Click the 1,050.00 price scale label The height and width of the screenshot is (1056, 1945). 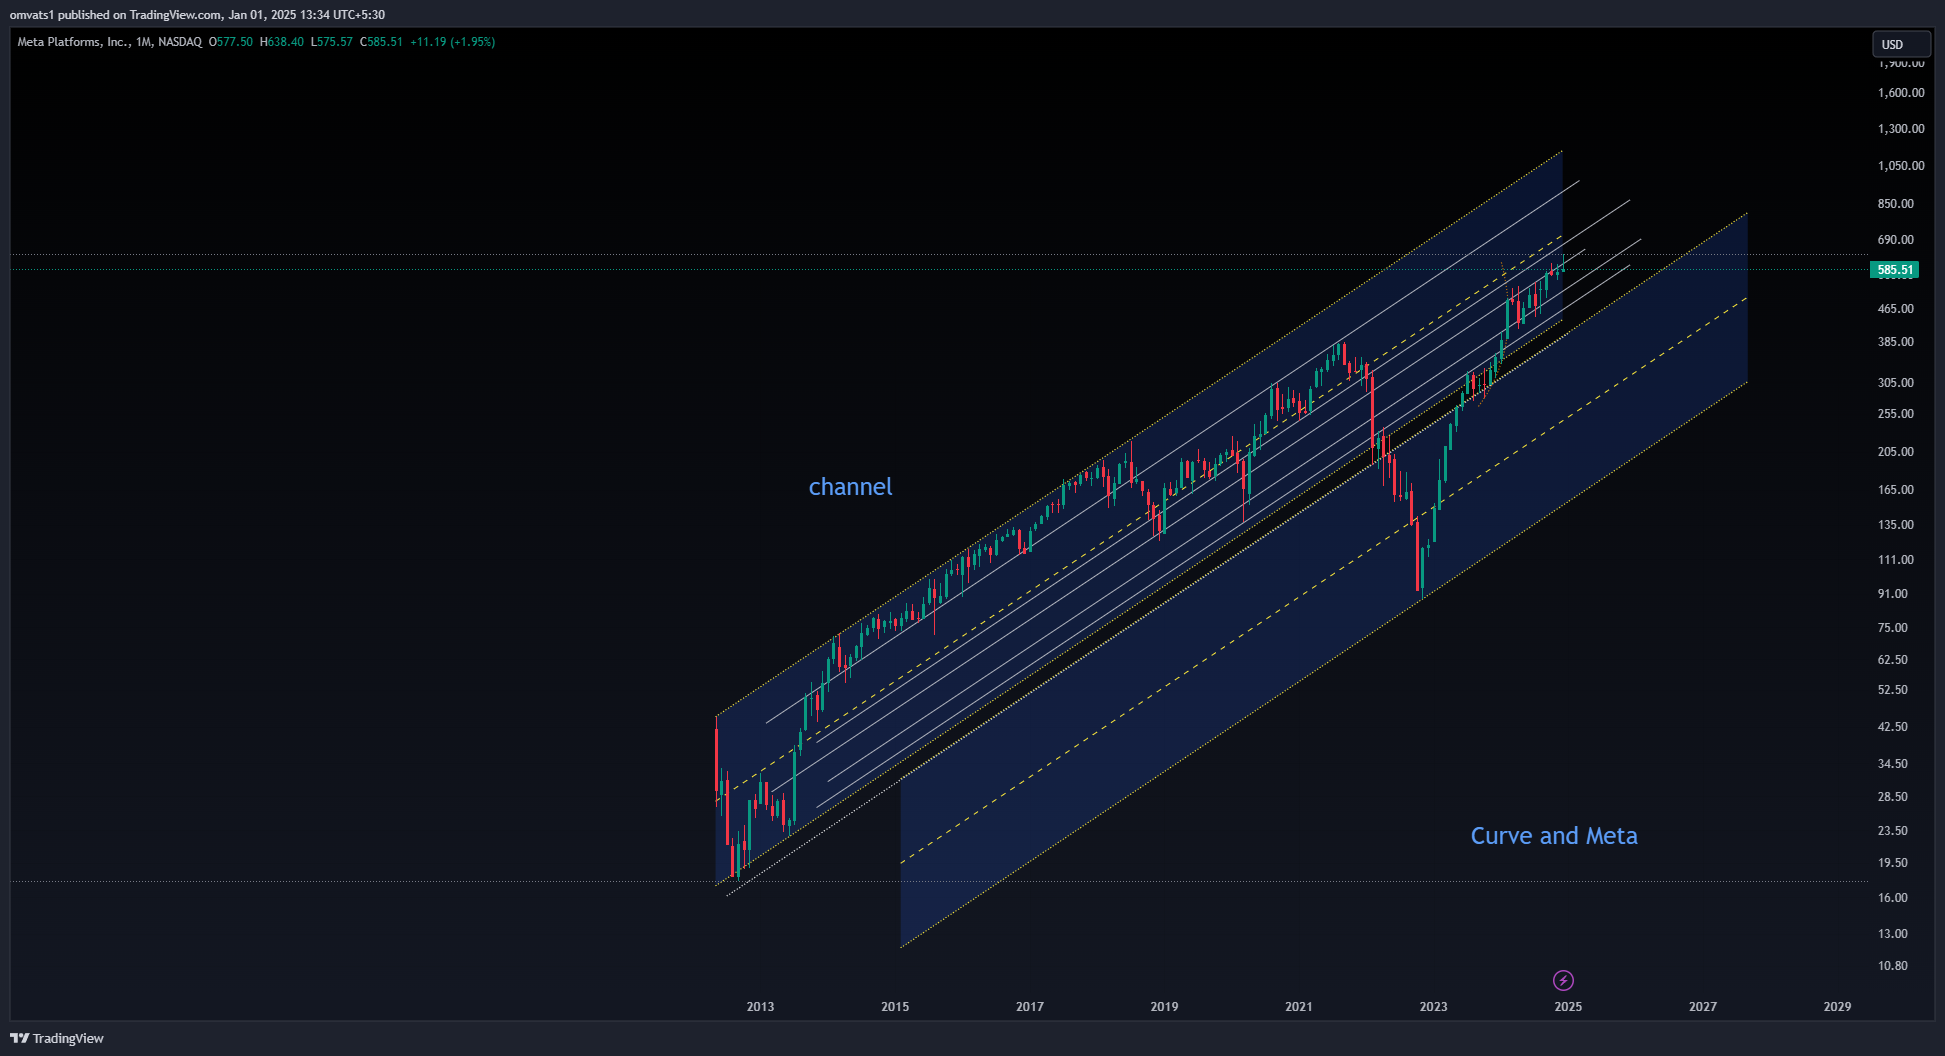(x=1901, y=166)
